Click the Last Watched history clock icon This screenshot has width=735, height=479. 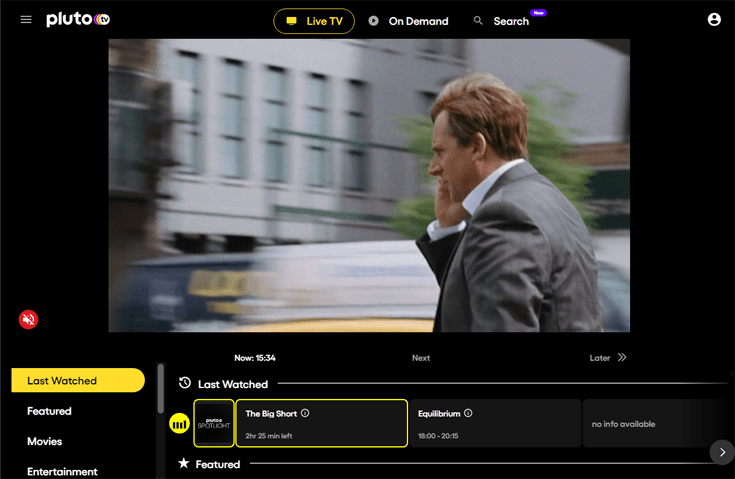(x=185, y=383)
